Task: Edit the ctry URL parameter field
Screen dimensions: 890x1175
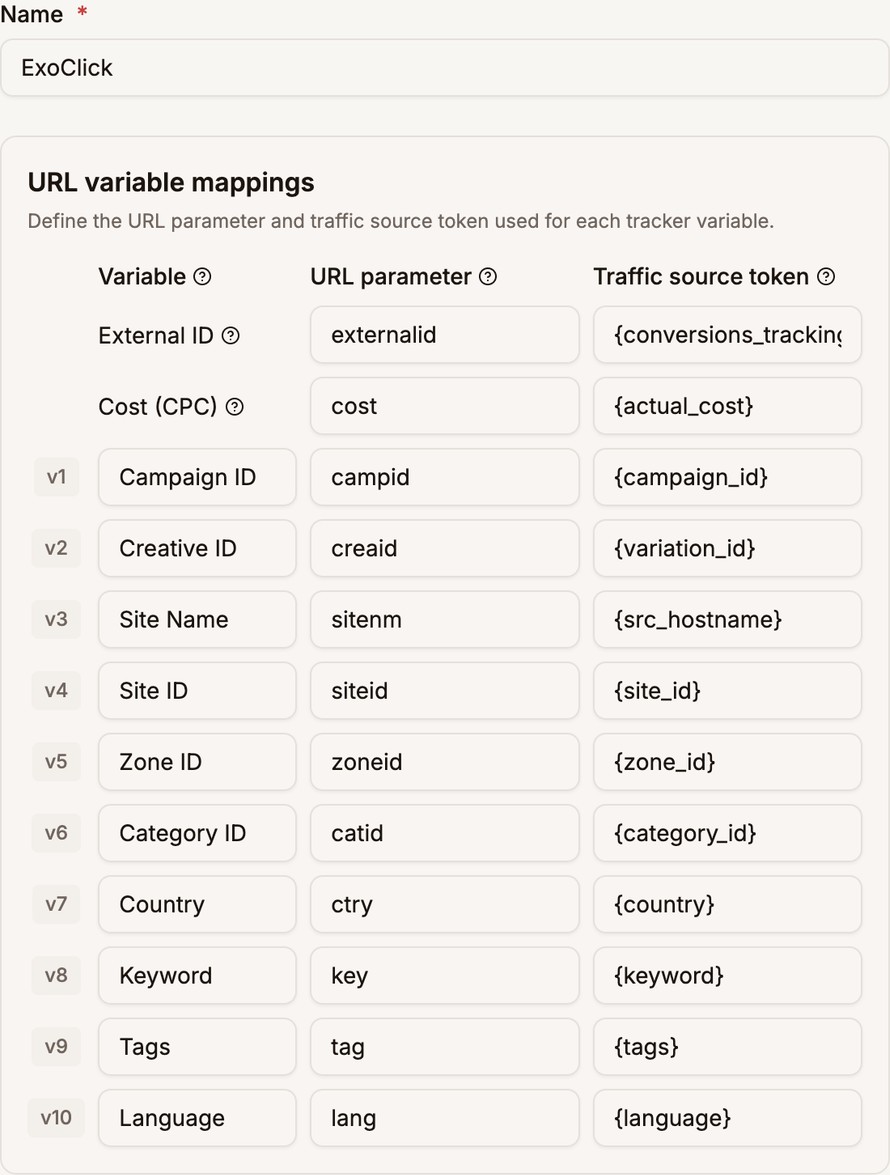Action: click(x=444, y=904)
